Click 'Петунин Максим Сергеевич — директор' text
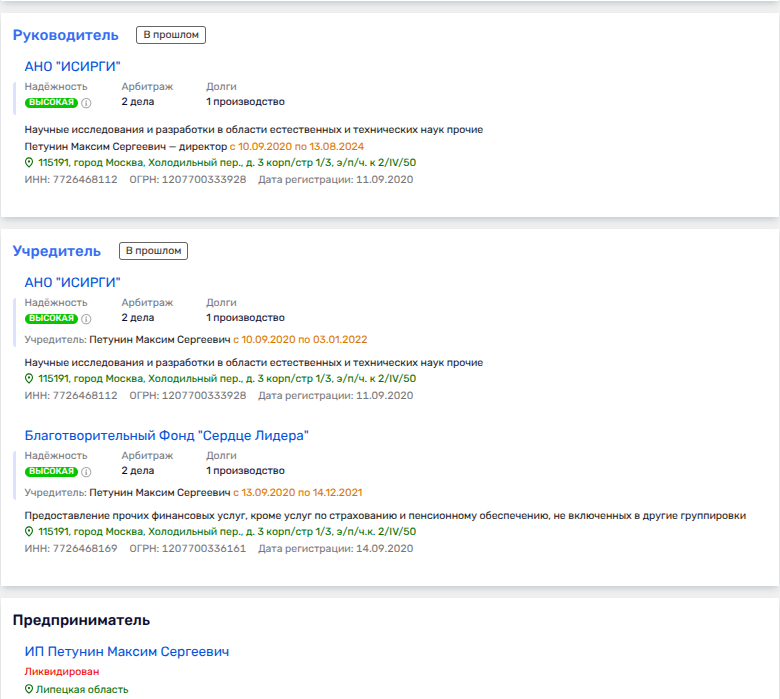The width and height of the screenshot is (780, 699). [126, 147]
